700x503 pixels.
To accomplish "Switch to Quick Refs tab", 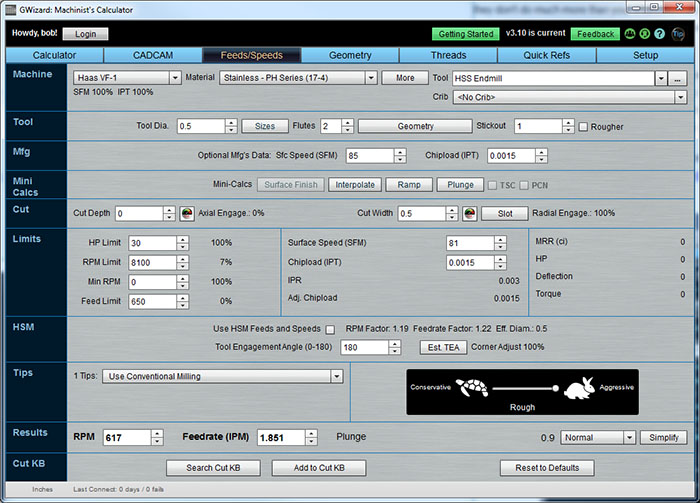I will click(547, 55).
